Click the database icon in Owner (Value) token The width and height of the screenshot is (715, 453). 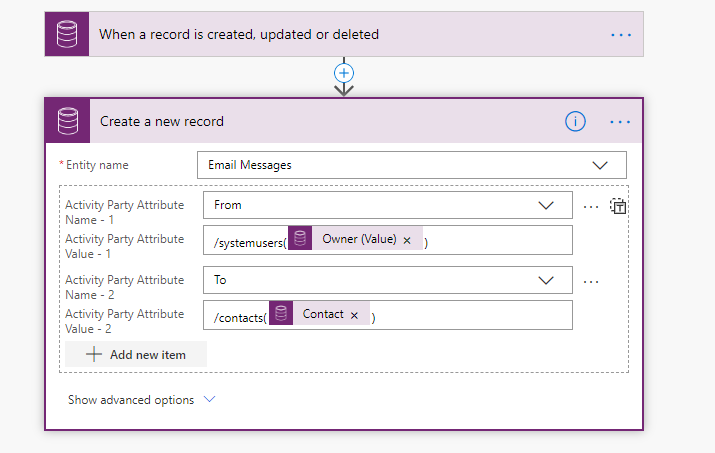(301, 240)
